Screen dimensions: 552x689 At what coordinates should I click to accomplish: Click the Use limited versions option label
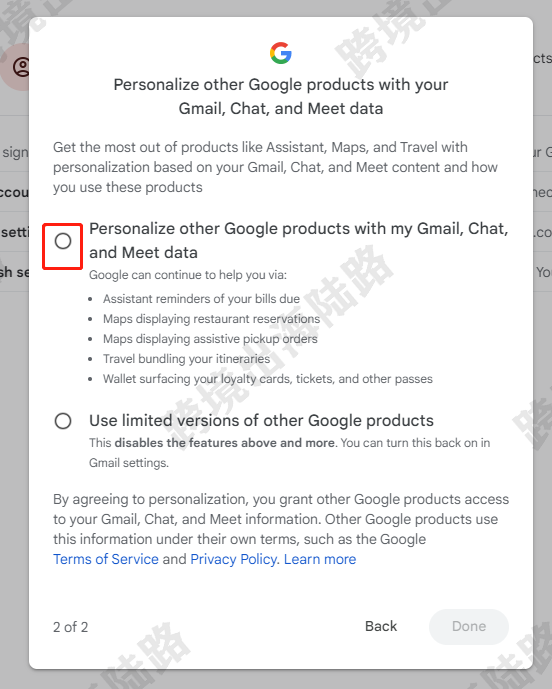261,421
